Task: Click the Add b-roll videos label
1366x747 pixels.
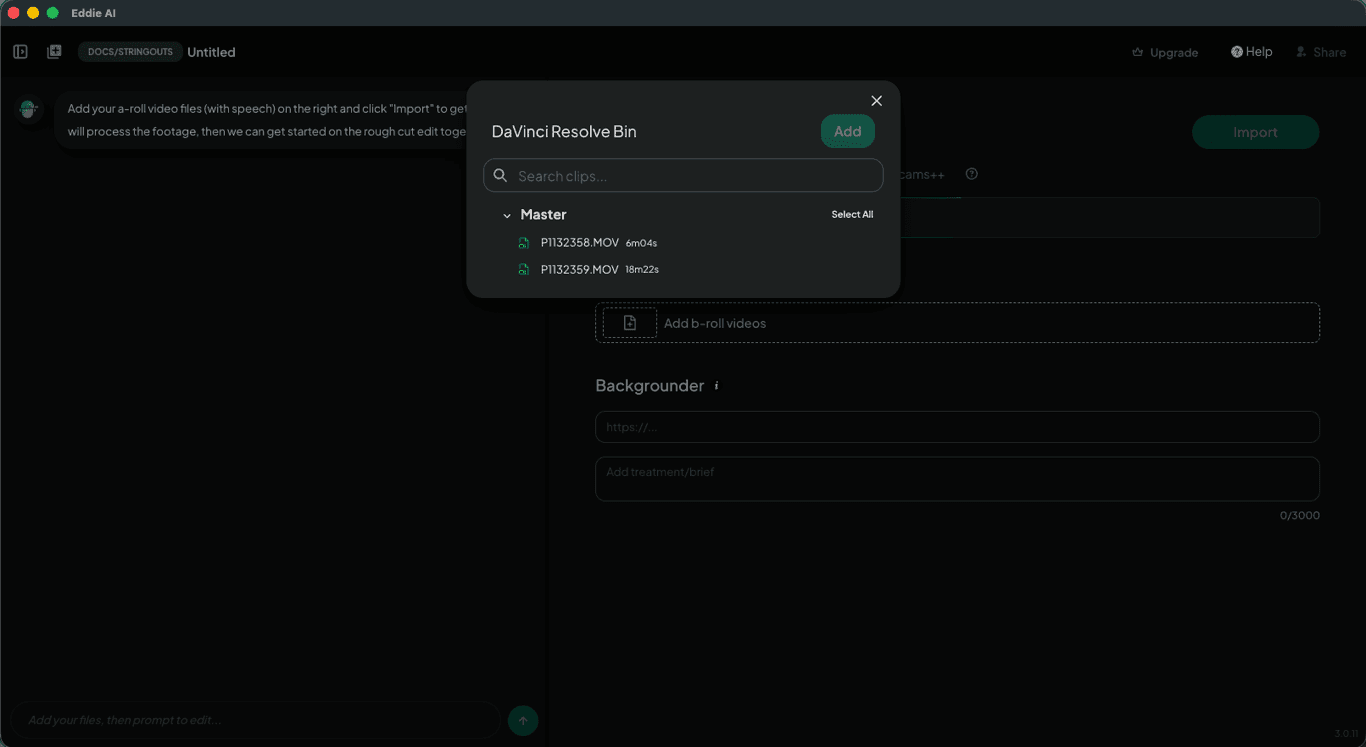Action: [x=715, y=323]
